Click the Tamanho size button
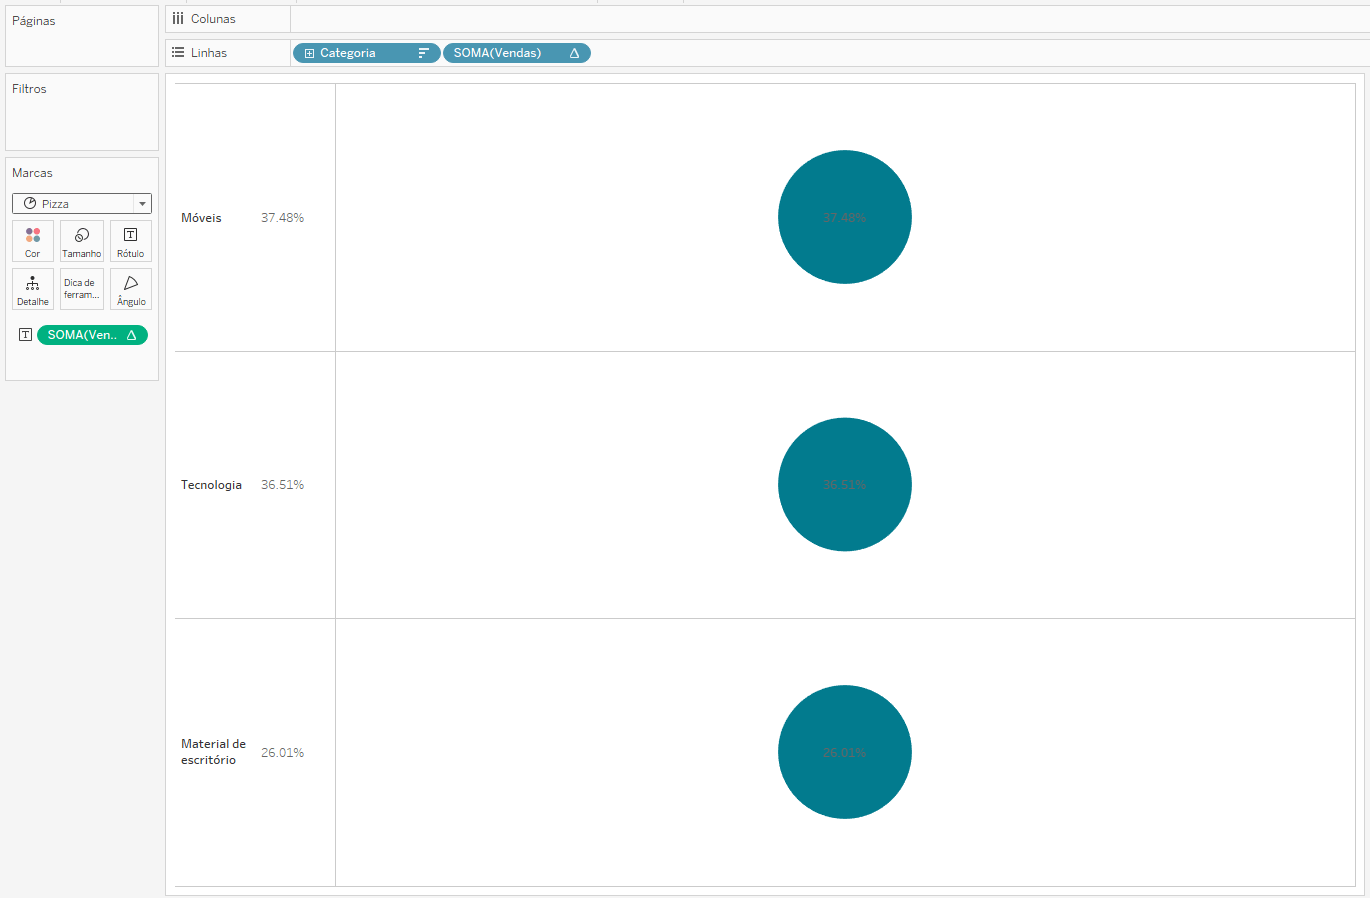Screen dimensions: 1370x898 (82, 241)
